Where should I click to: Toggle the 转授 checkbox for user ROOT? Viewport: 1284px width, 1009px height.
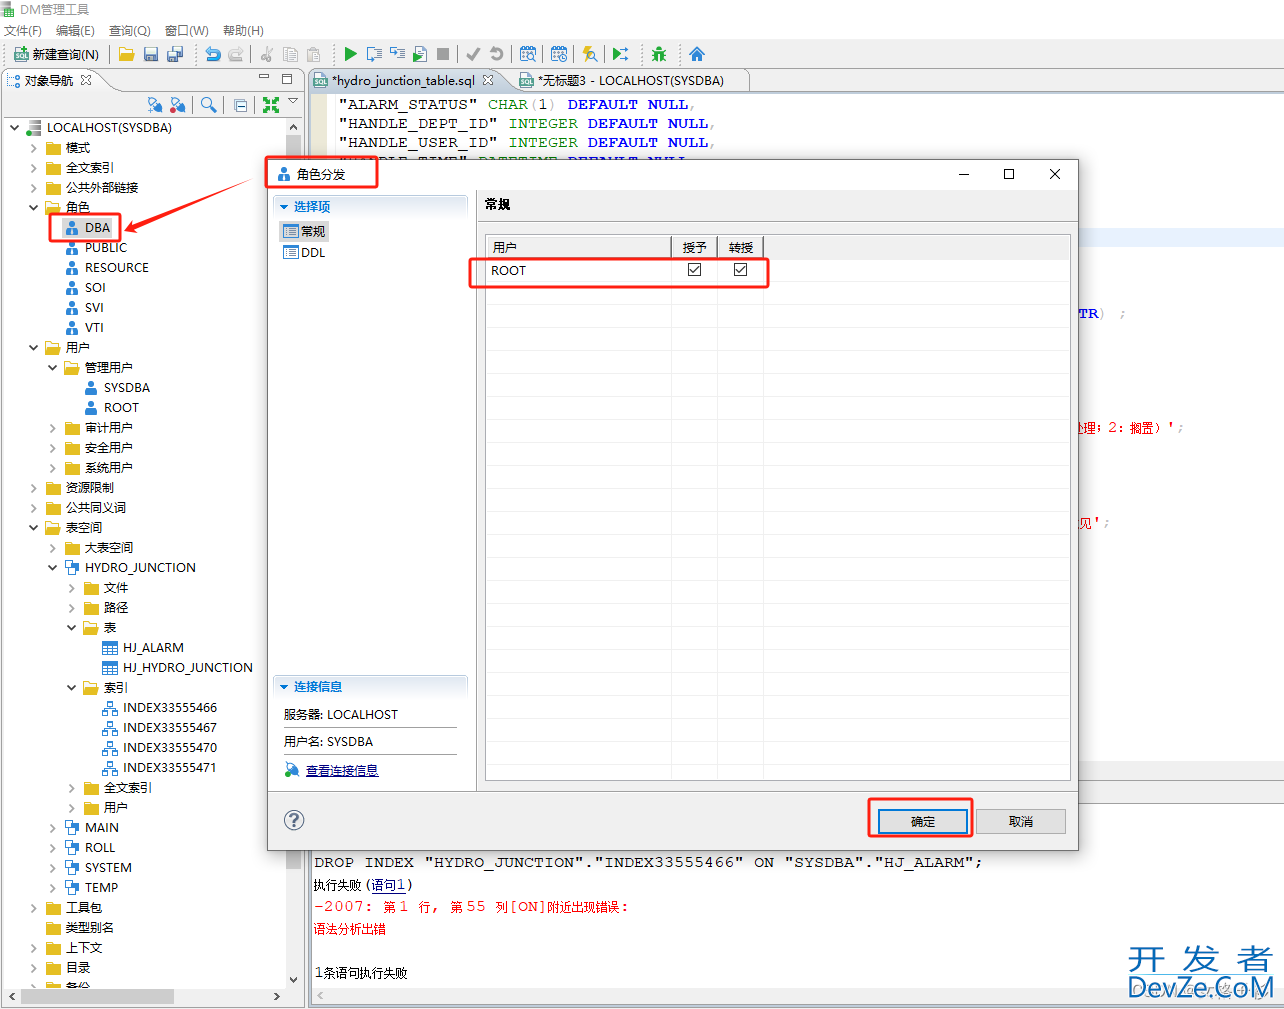[740, 270]
